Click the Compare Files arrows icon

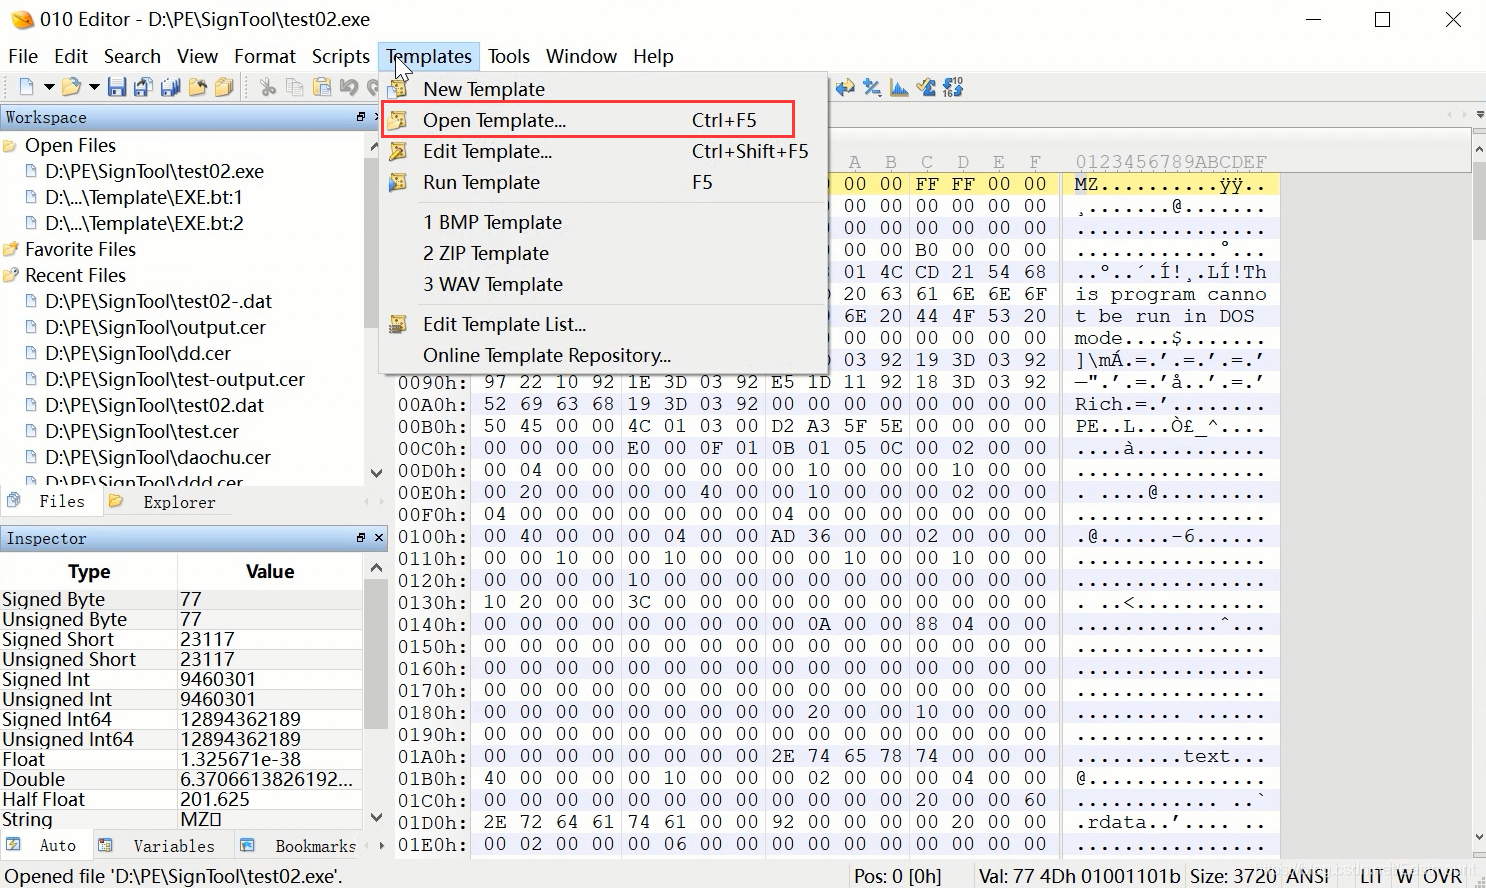(x=845, y=87)
